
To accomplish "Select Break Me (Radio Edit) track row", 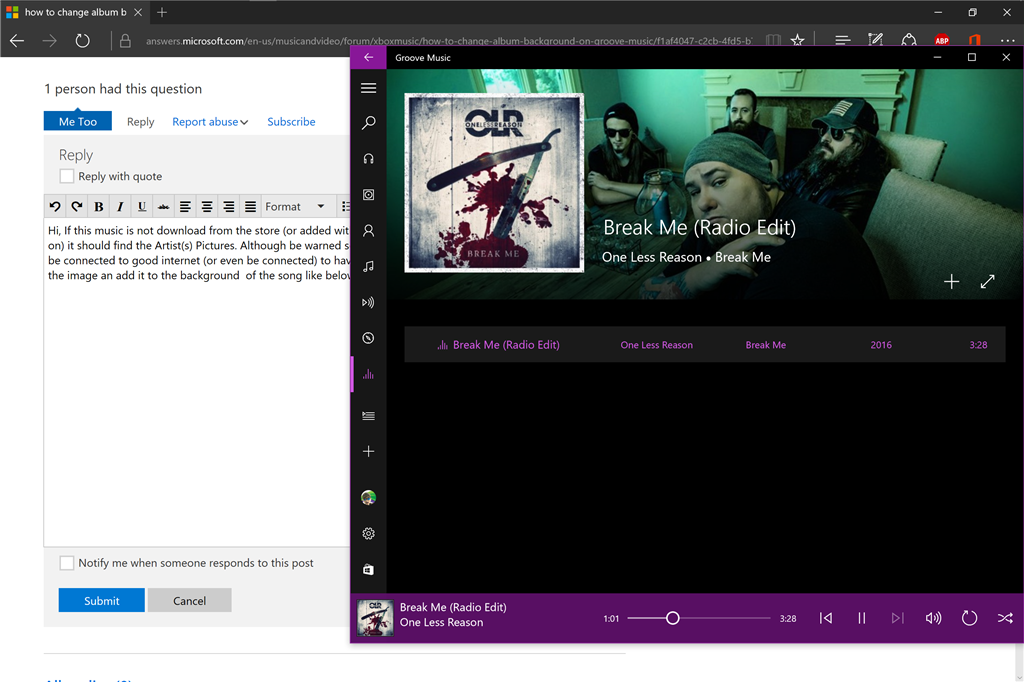I will [x=705, y=344].
